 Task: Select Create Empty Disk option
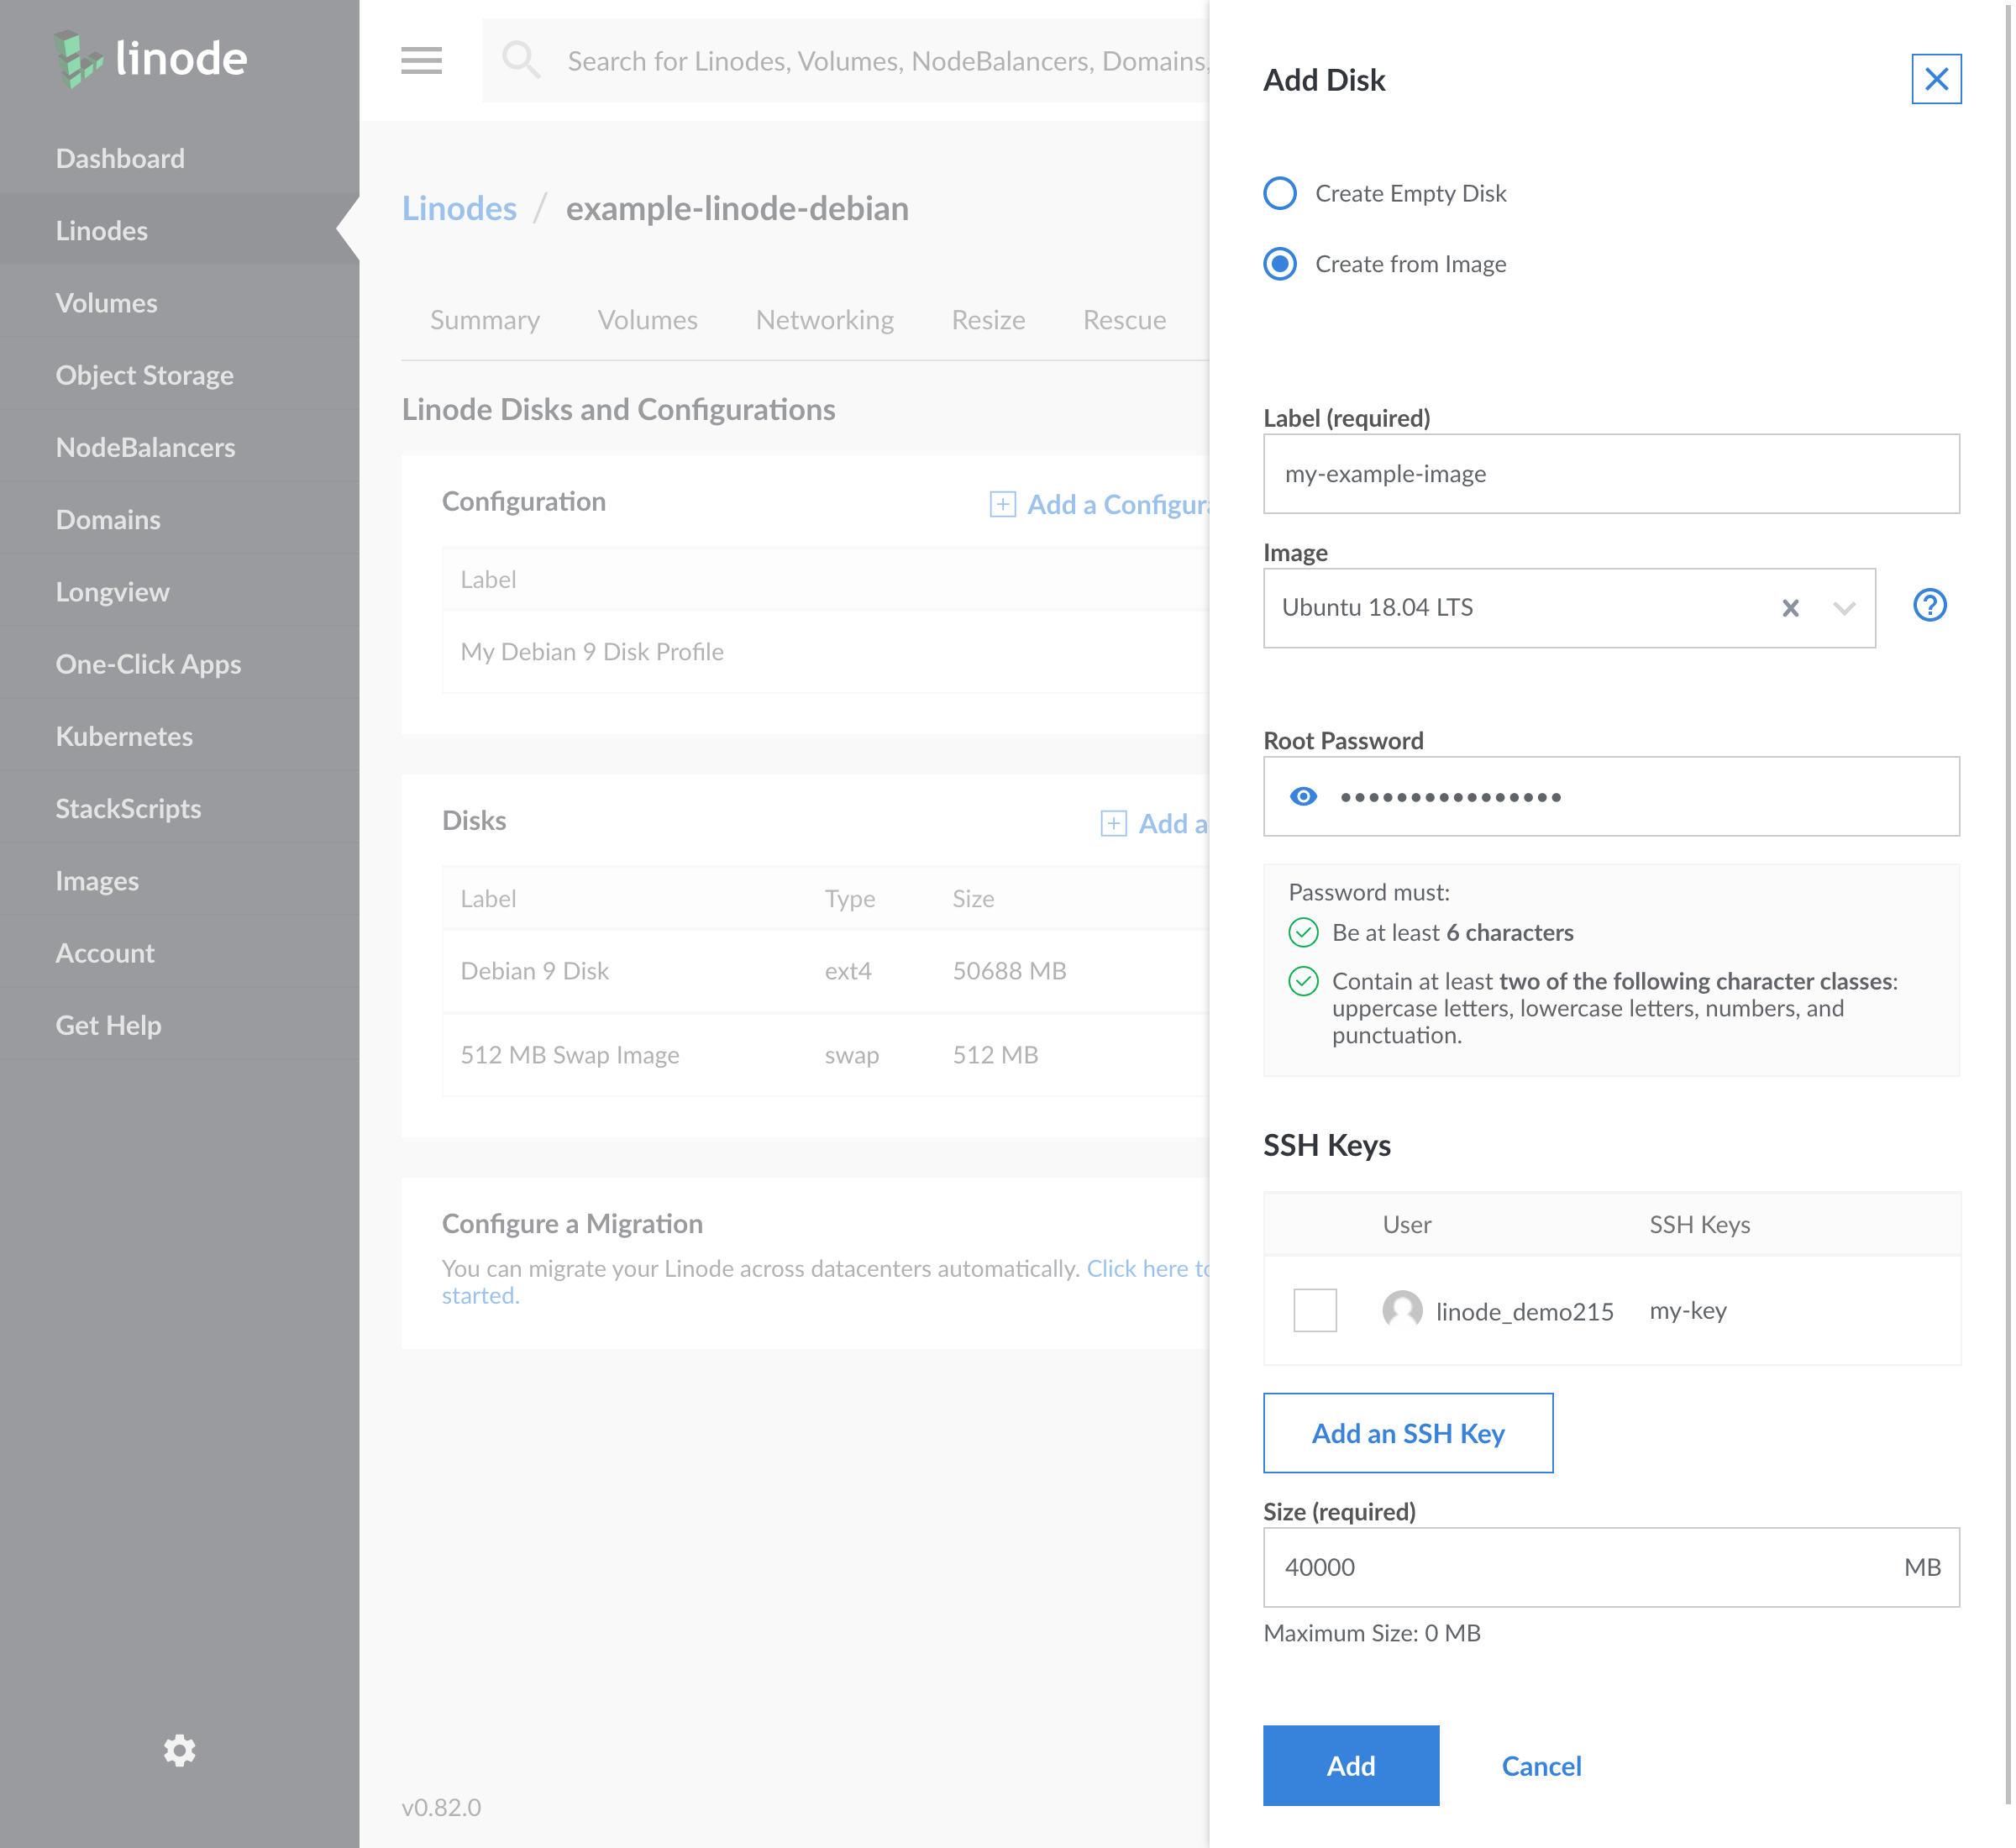[1280, 193]
